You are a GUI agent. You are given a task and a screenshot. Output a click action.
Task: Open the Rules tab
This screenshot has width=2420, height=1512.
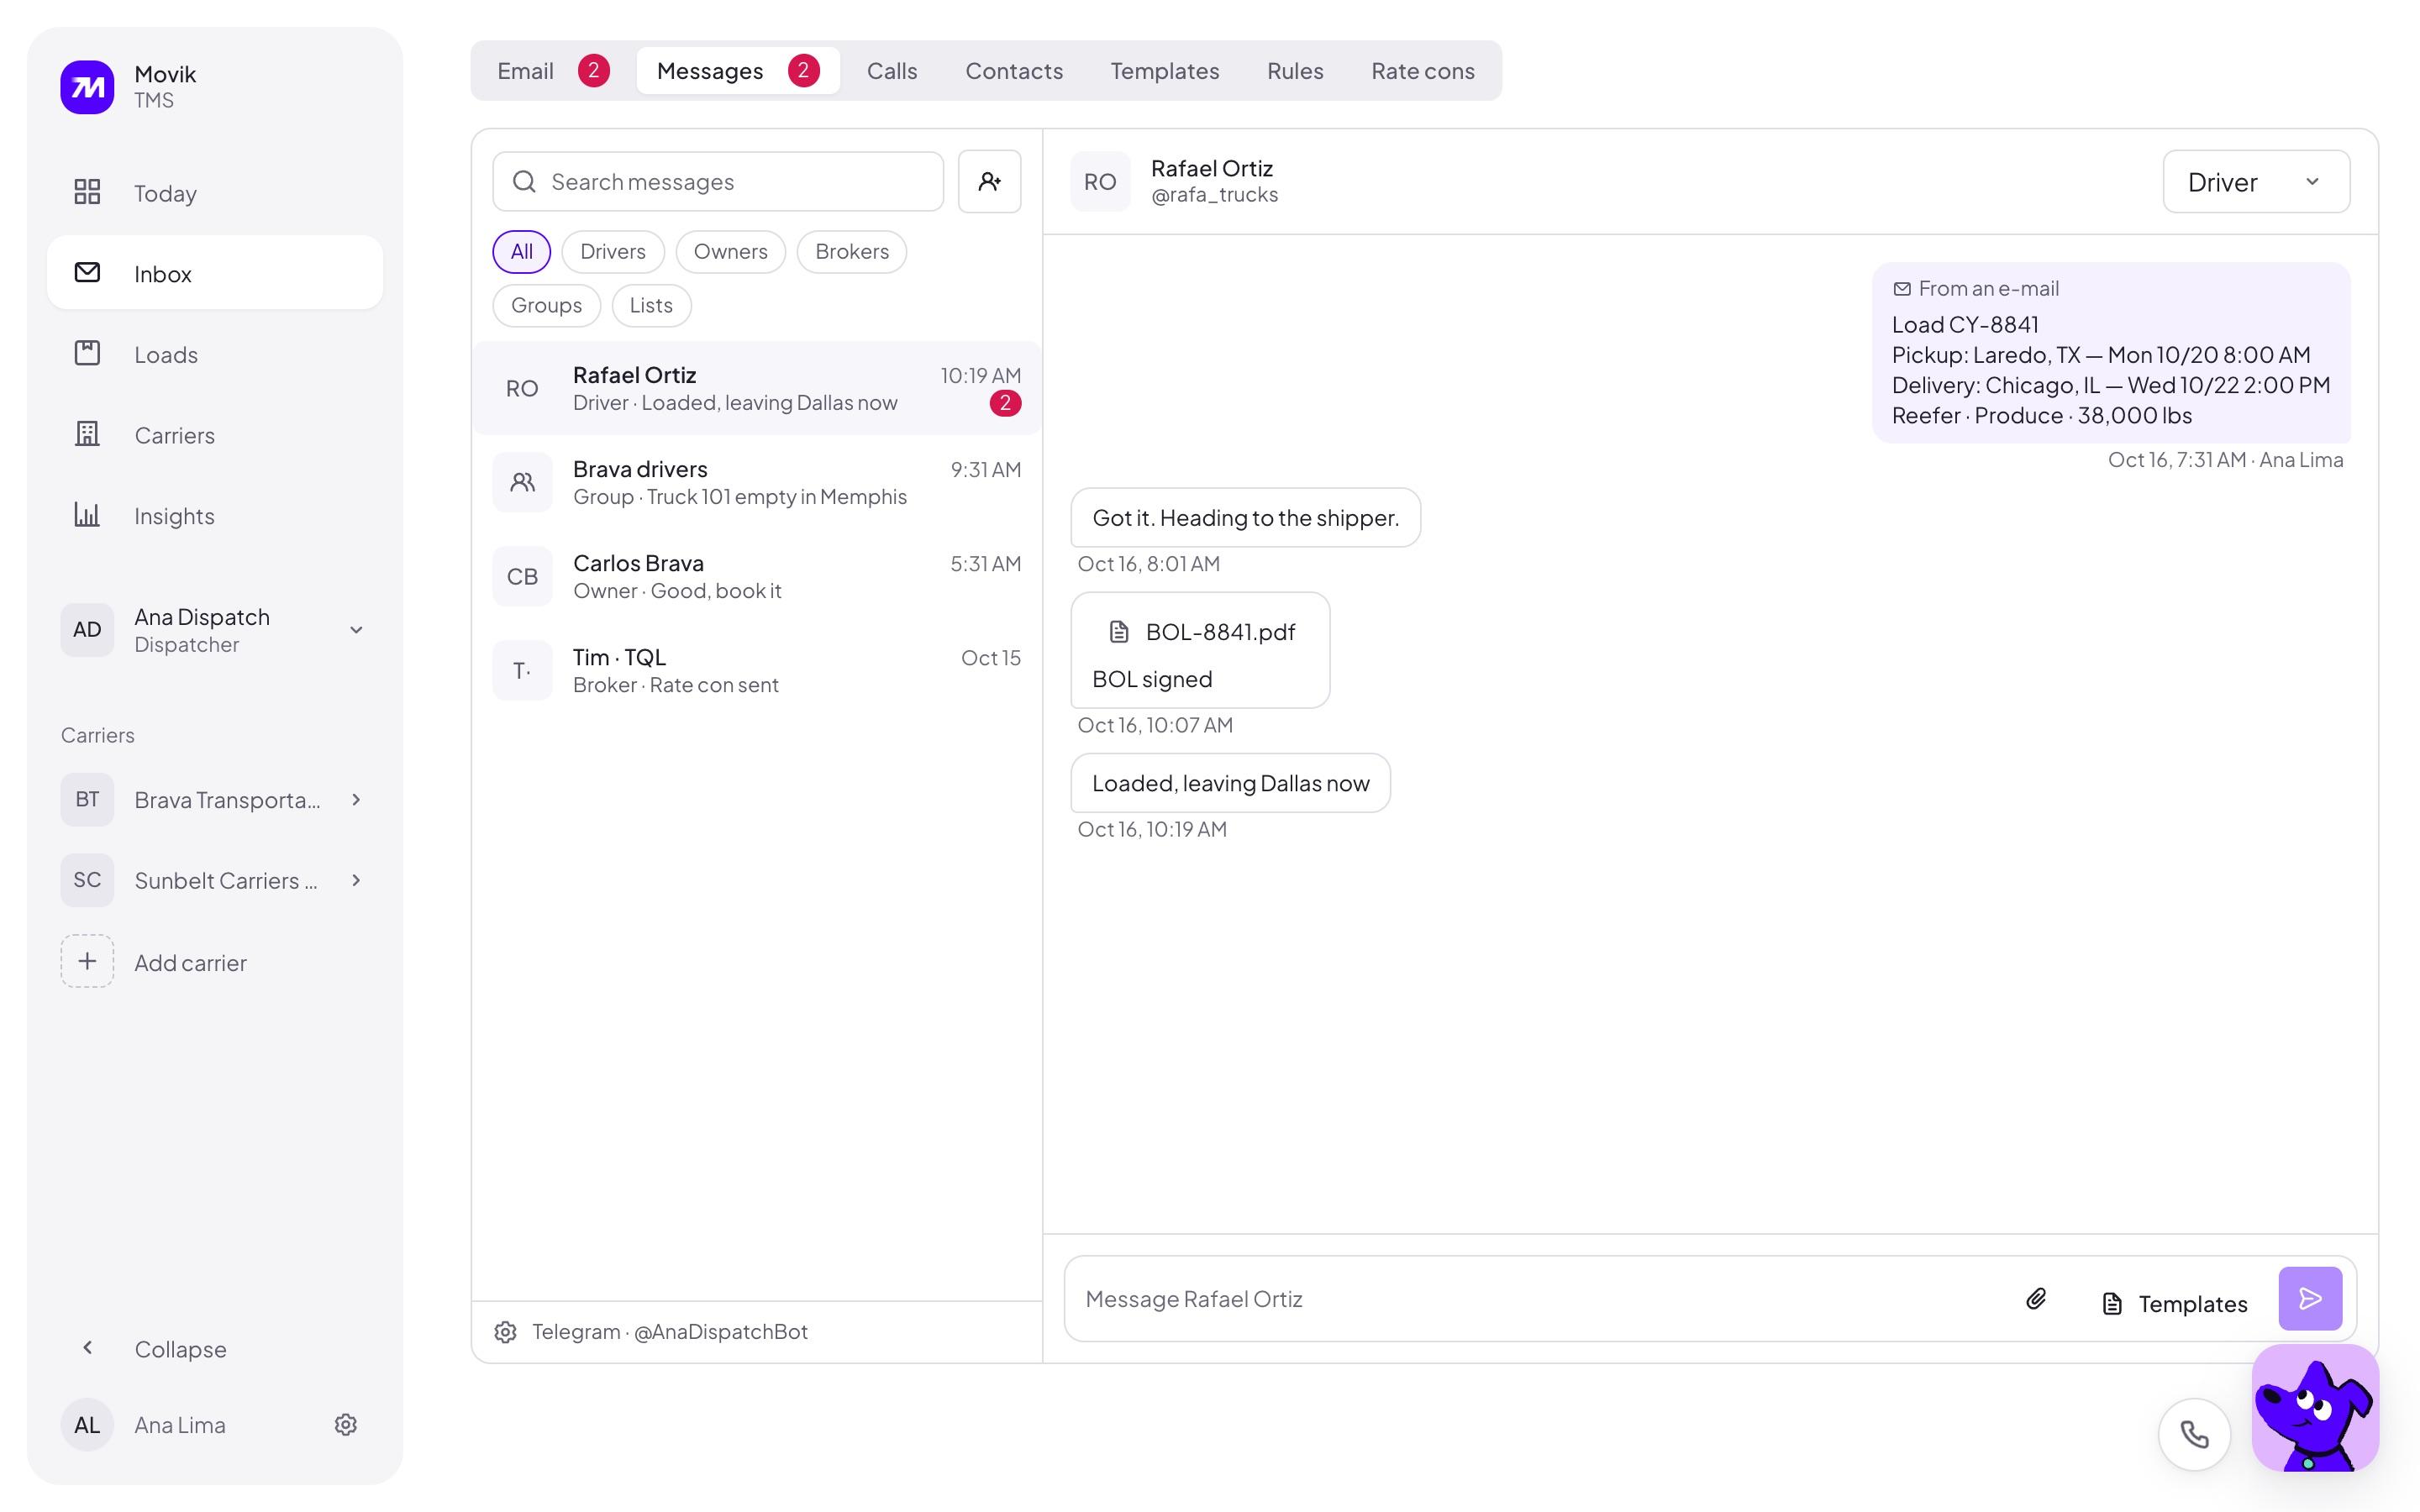[1295, 71]
